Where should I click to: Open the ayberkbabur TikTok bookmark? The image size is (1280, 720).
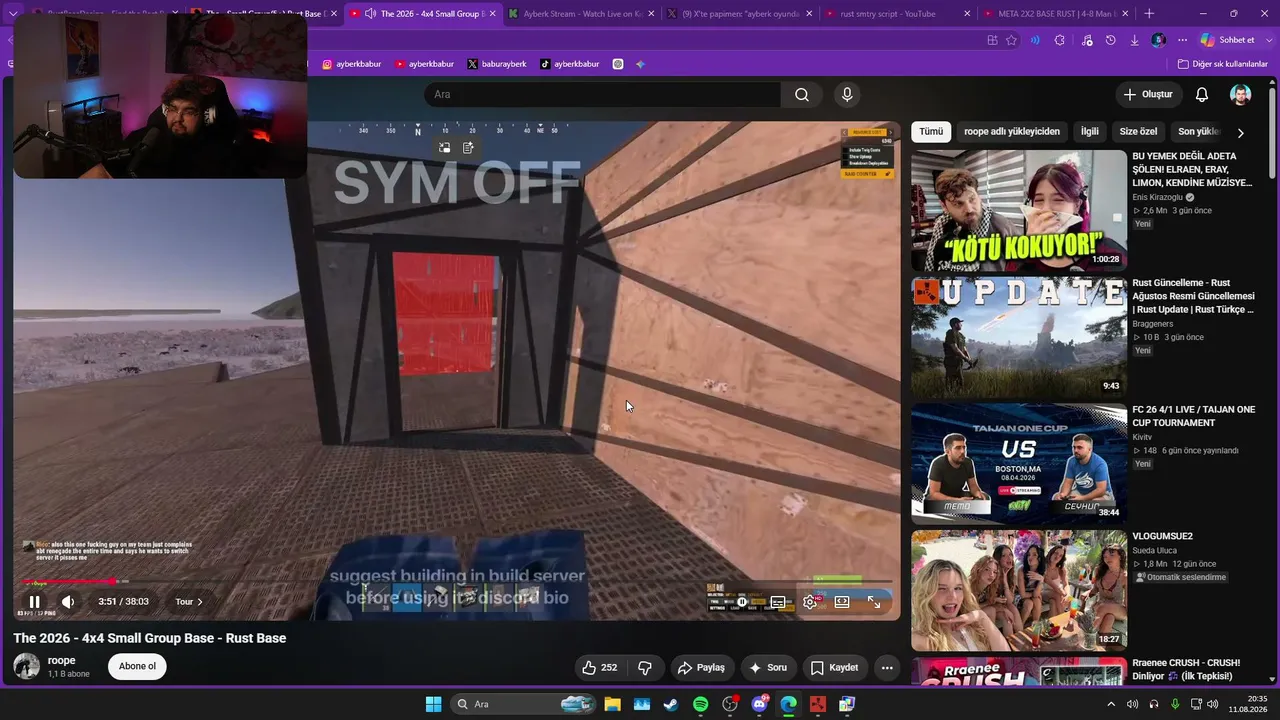tap(569, 64)
